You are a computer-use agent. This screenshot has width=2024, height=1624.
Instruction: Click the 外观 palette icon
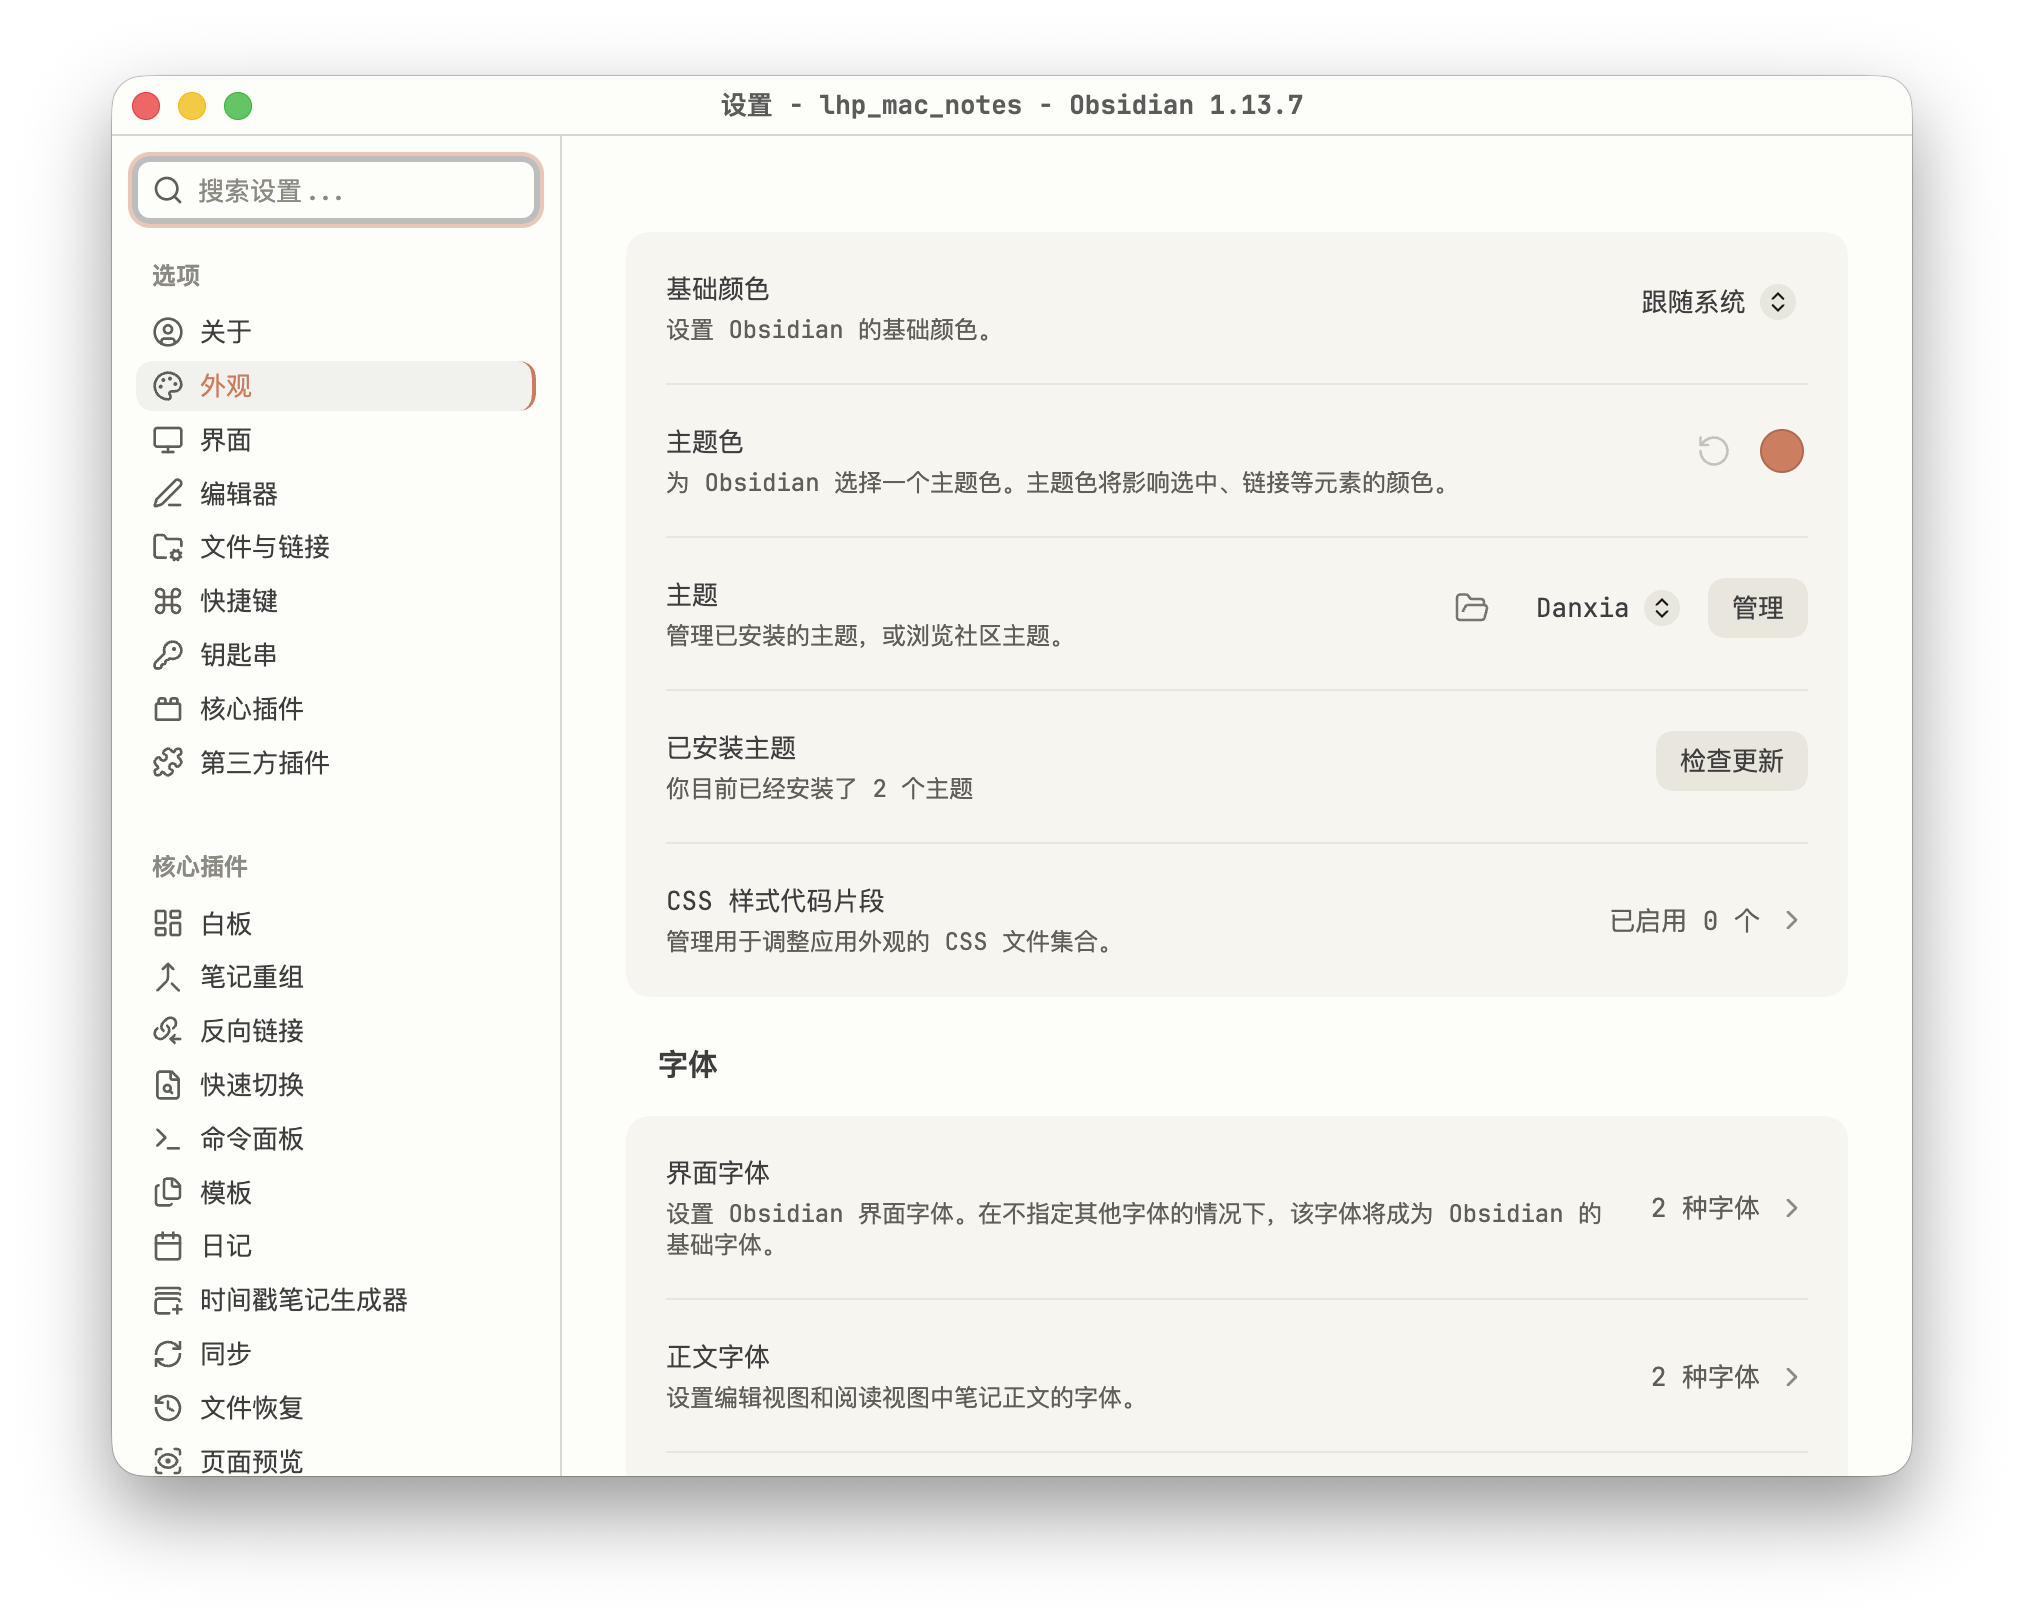[168, 386]
